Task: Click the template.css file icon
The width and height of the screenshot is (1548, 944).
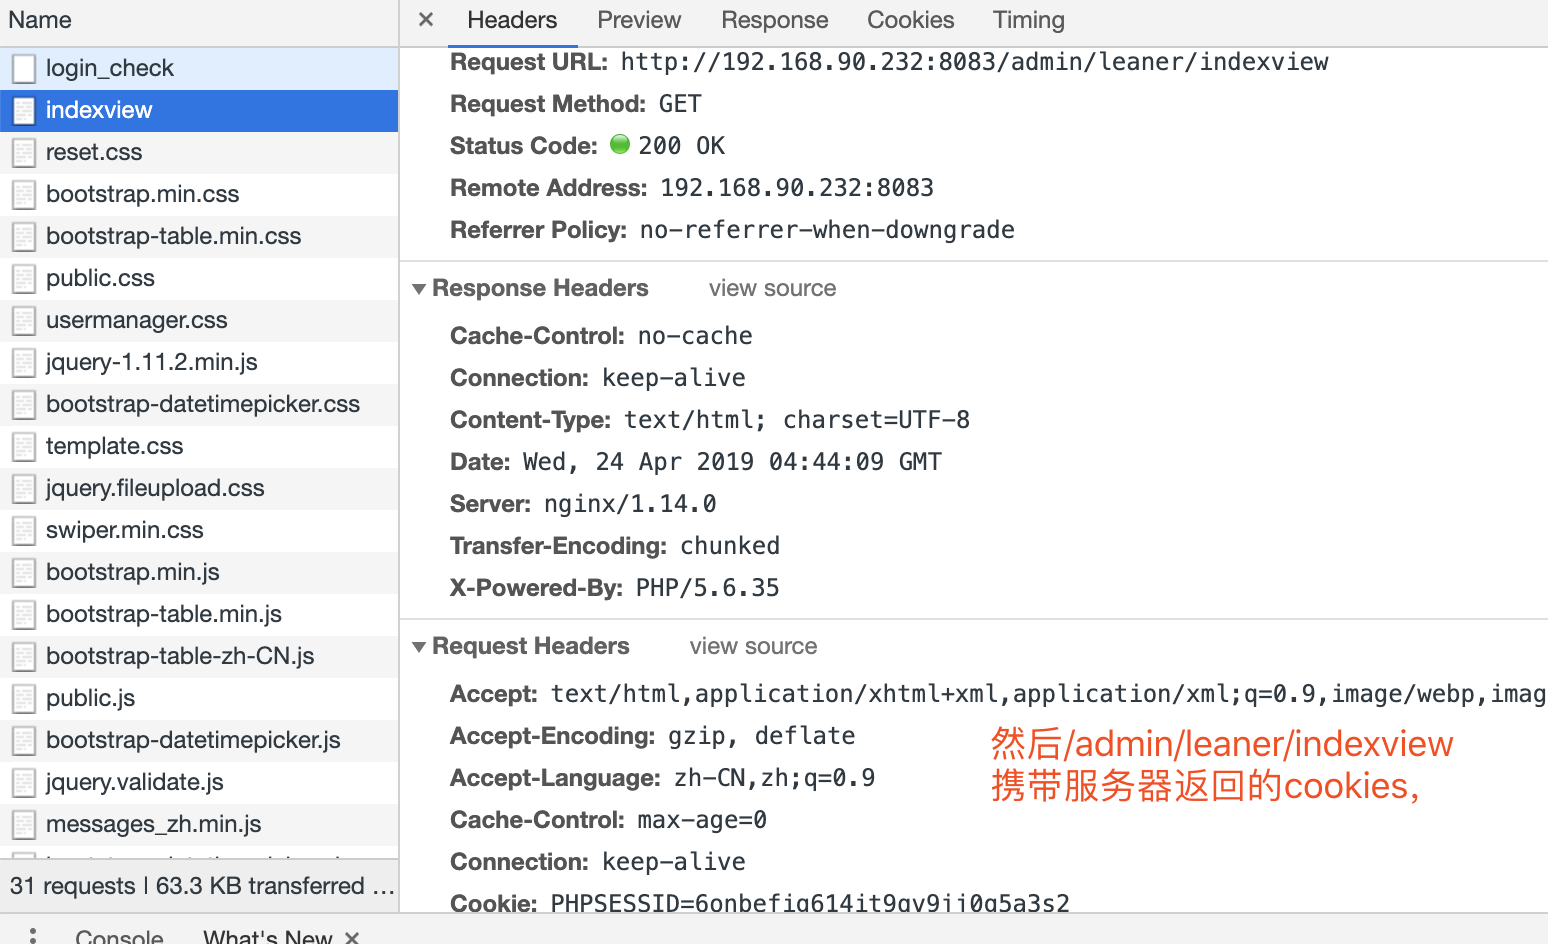Action: coord(24,446)
